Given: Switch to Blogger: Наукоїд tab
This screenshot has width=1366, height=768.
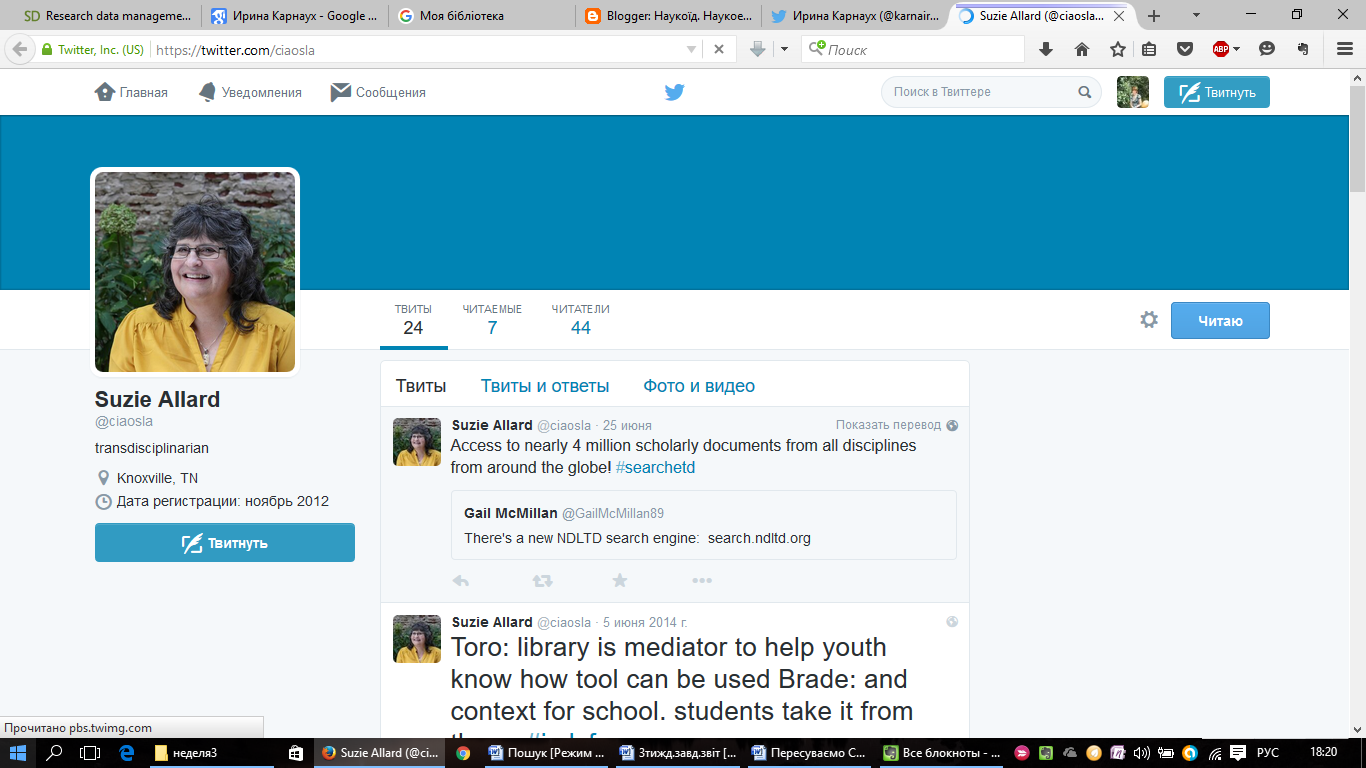Looking at the screenshot, I should click(668, 16).
